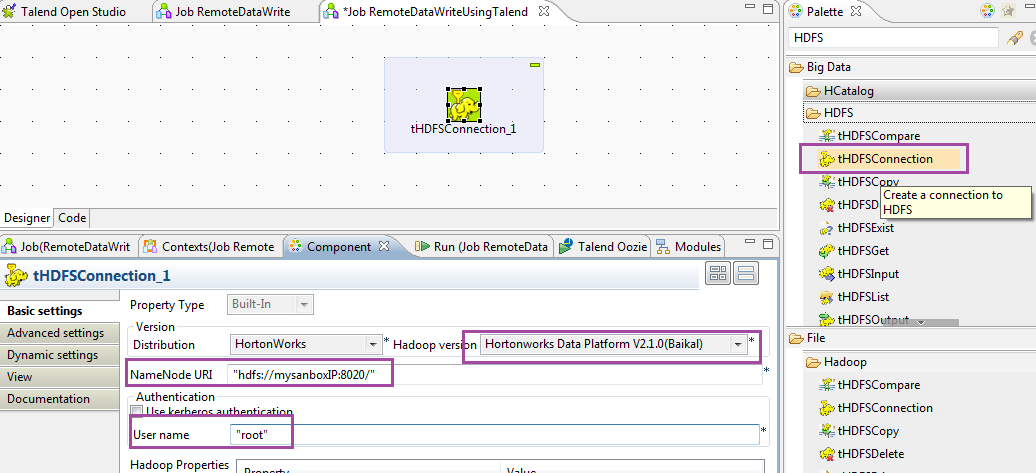Viewport: 1036px width, 473px height.
Task: Click the palette color settings icon
Action: (986, 11)
